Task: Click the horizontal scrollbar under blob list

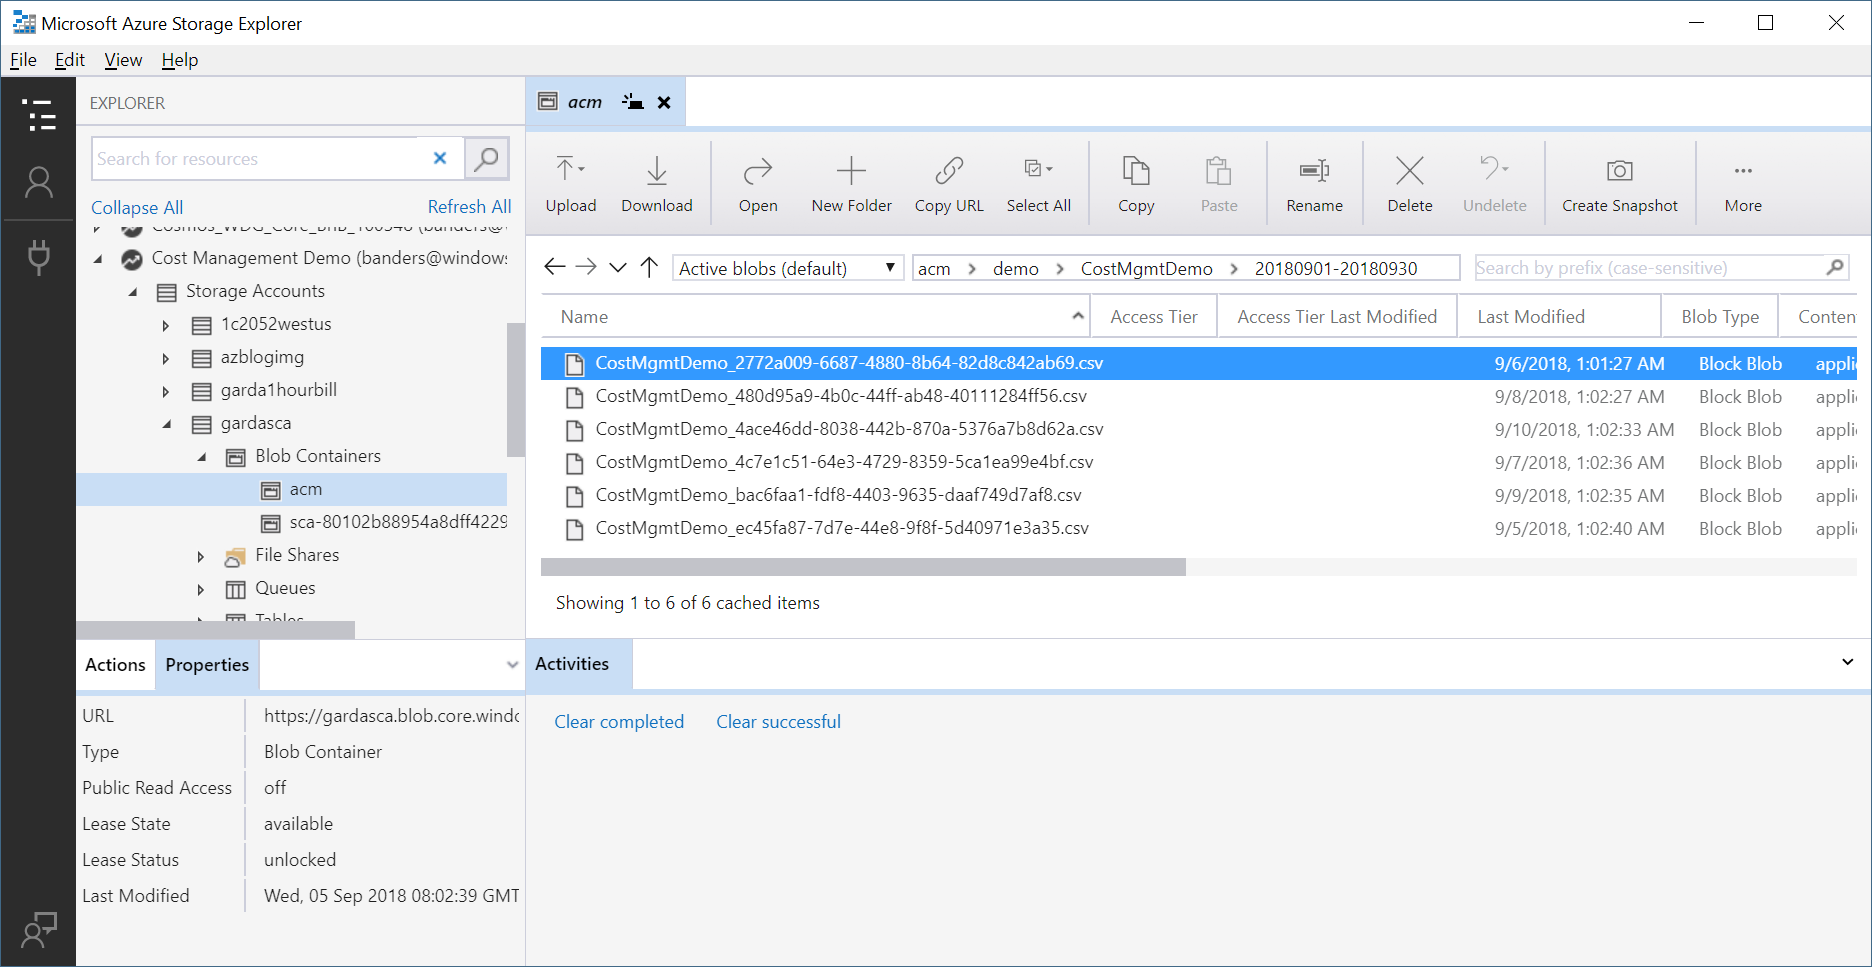Action: tap(863, 567)
